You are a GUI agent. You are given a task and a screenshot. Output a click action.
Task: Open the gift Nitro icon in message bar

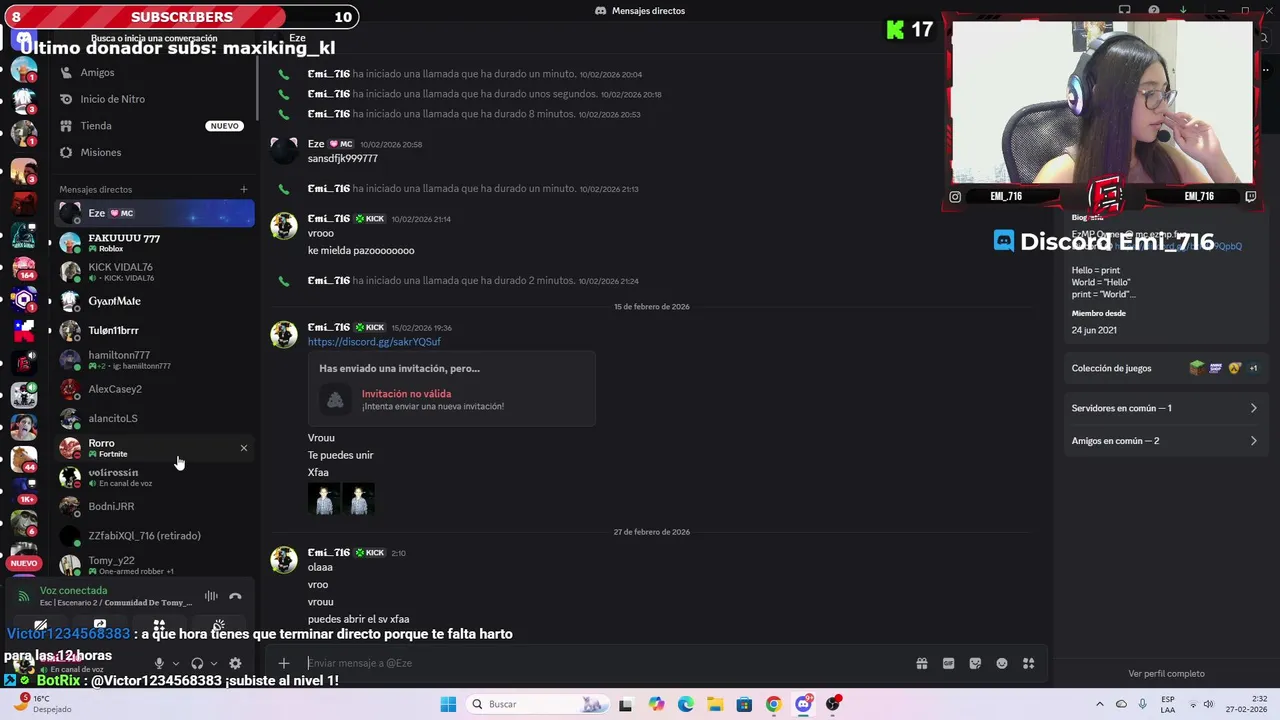click(922, 663)
